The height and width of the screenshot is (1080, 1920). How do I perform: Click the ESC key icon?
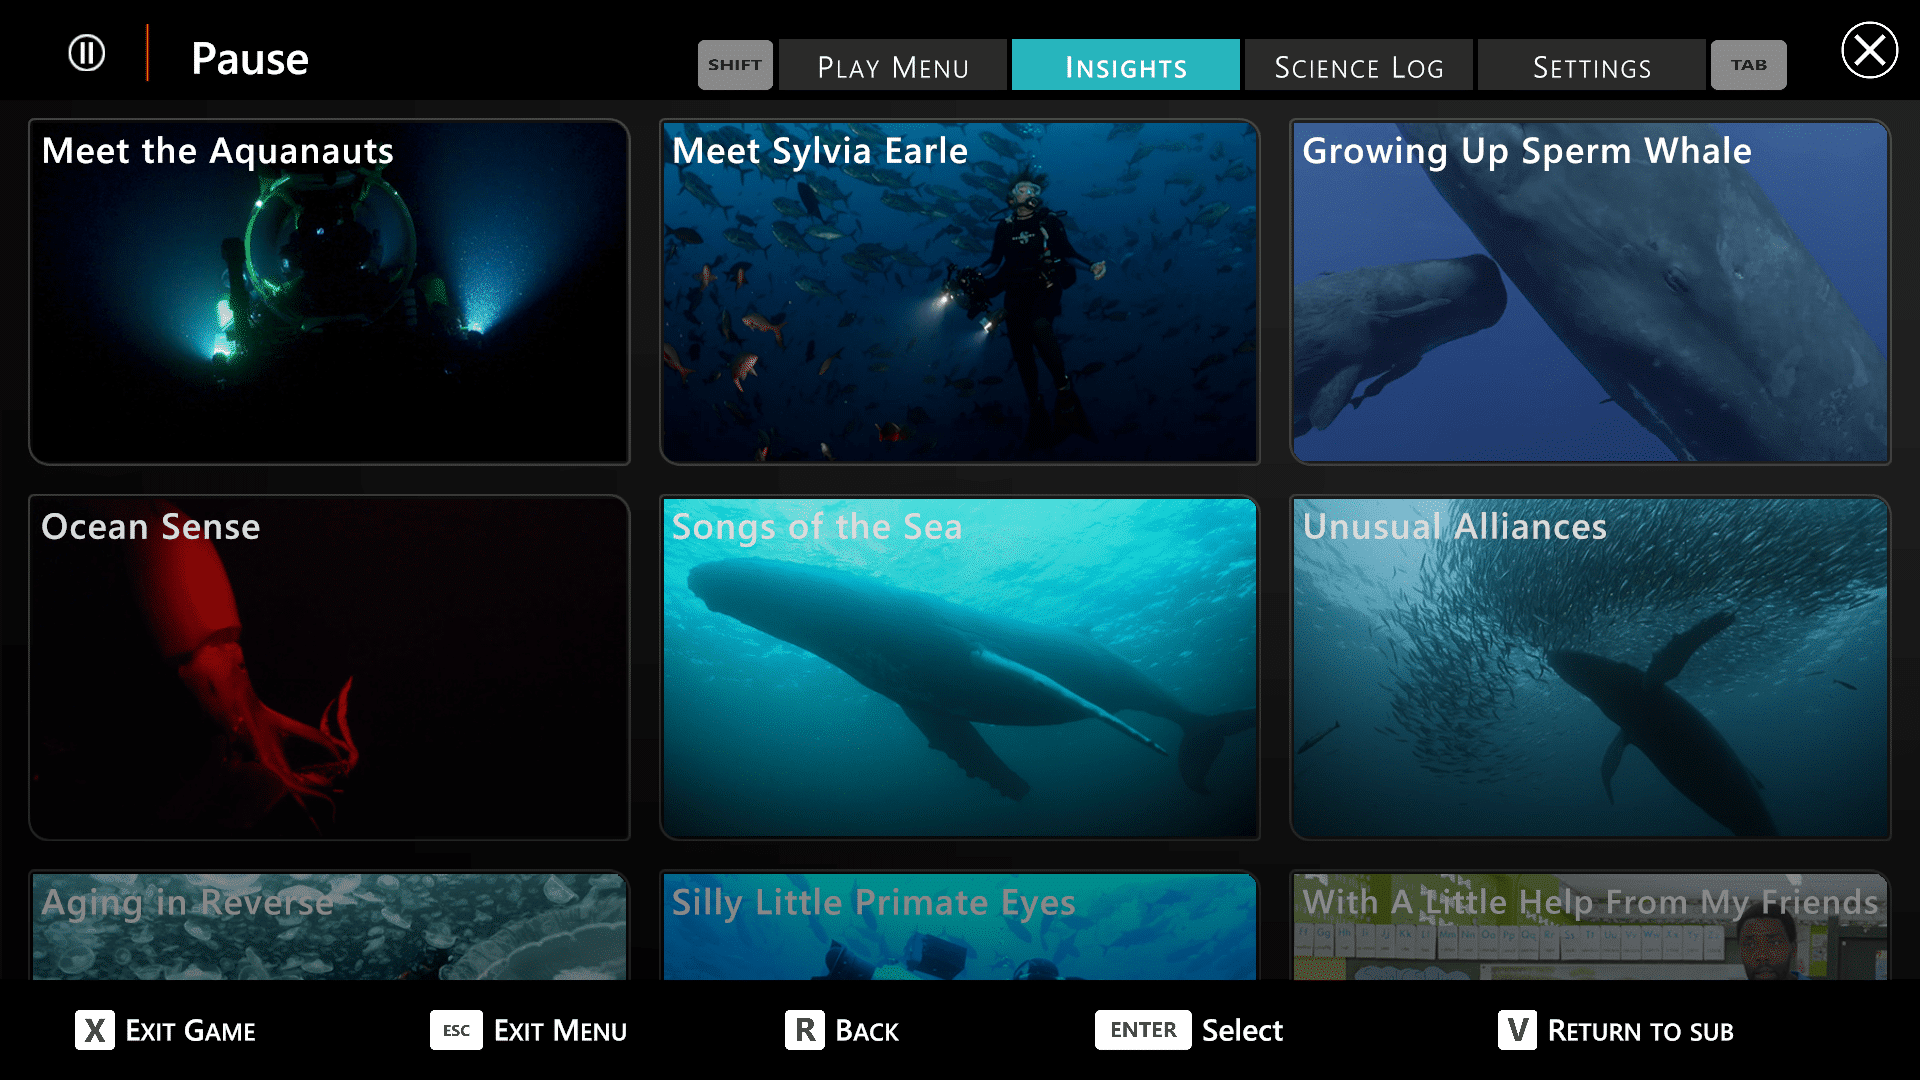click(x=456, y=1030)
